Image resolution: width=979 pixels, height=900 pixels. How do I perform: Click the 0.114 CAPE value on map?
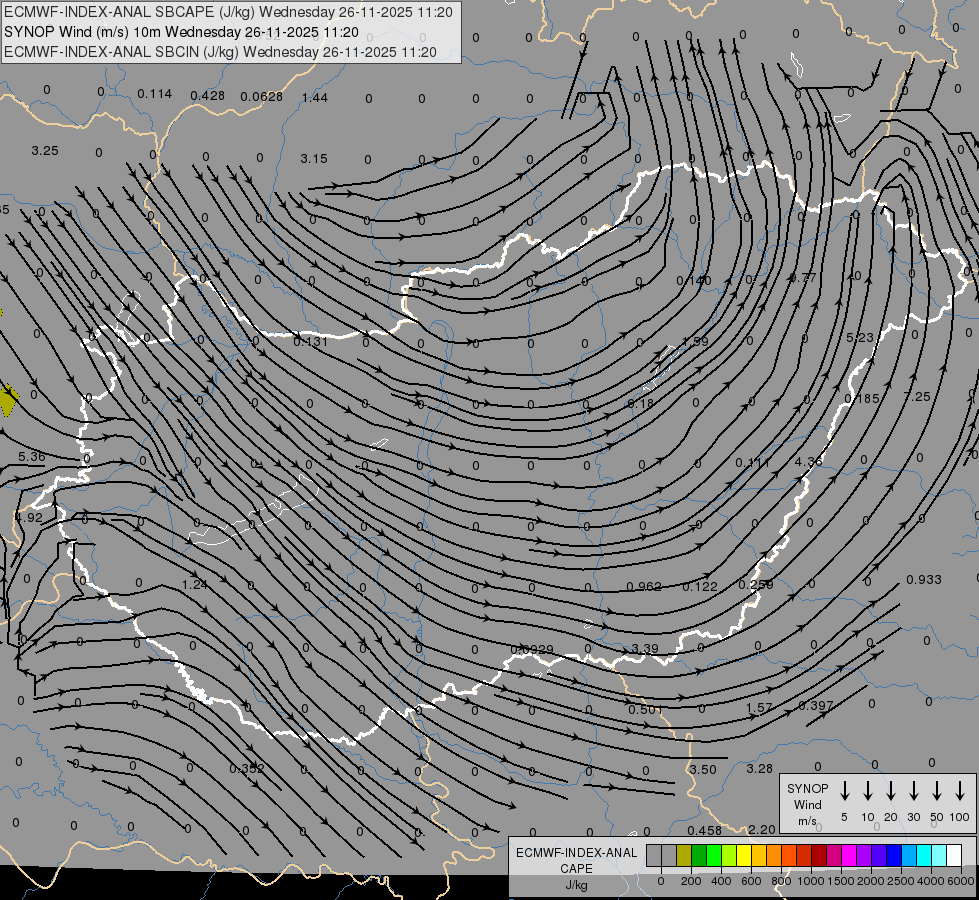tap(154, 94)
